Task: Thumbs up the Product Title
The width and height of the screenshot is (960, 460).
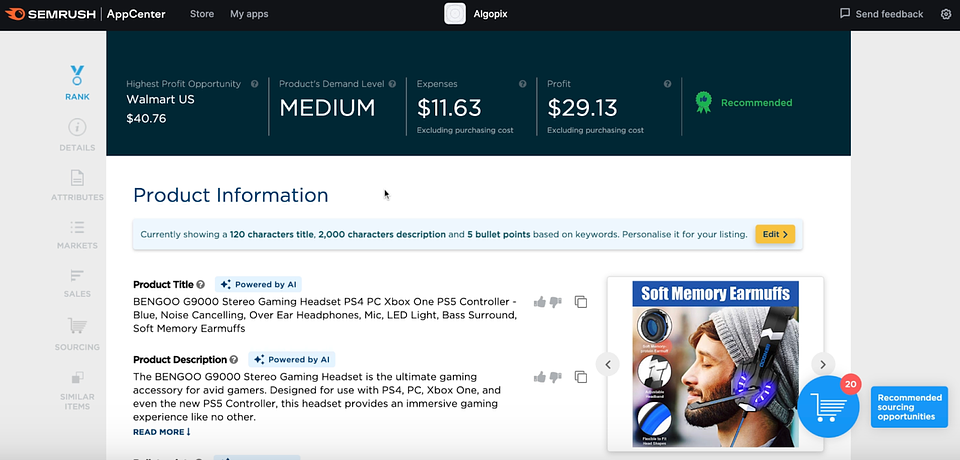Action: [x=540, y=302]
